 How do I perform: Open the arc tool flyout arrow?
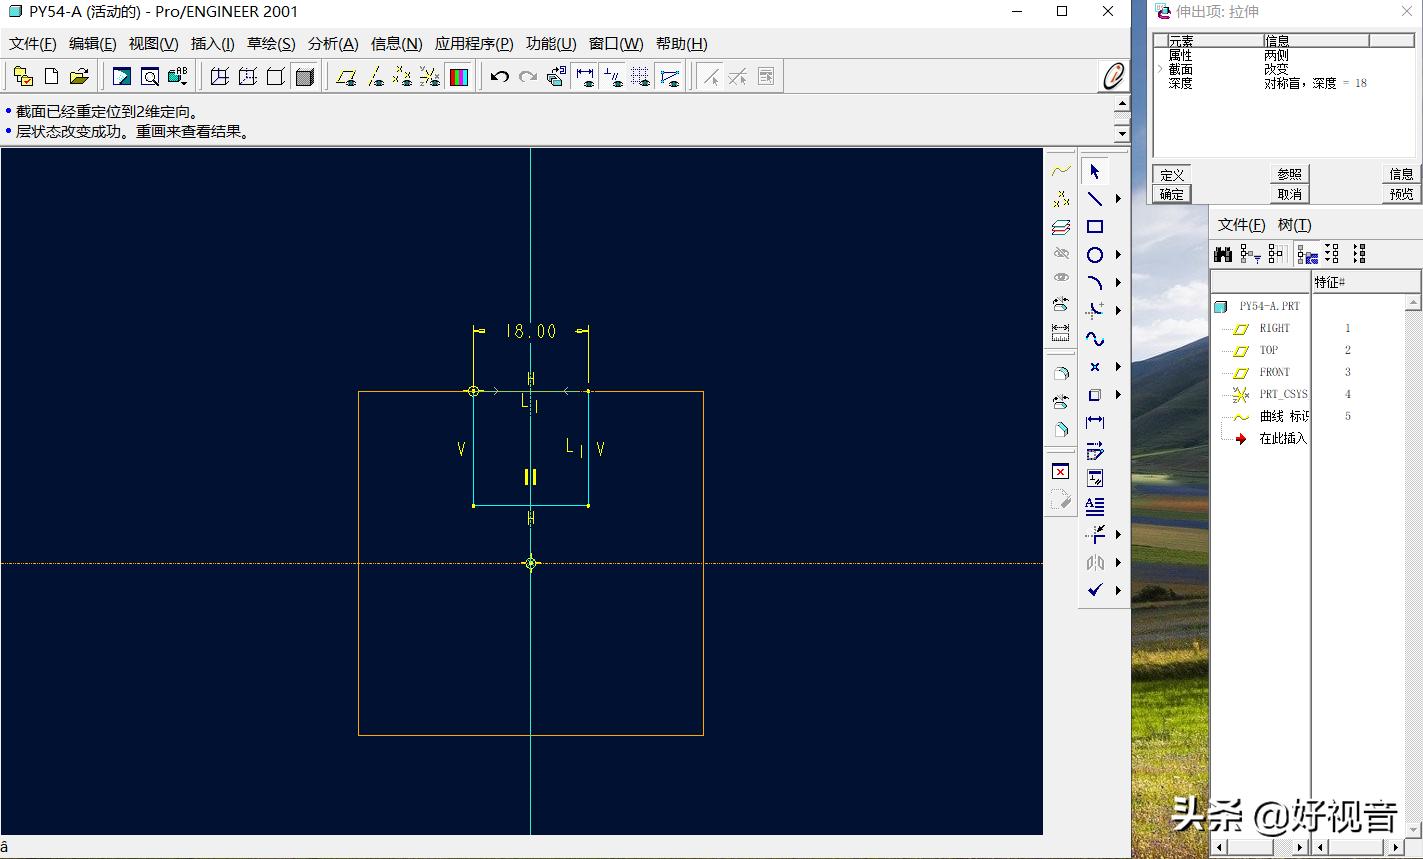(1118, 283)
